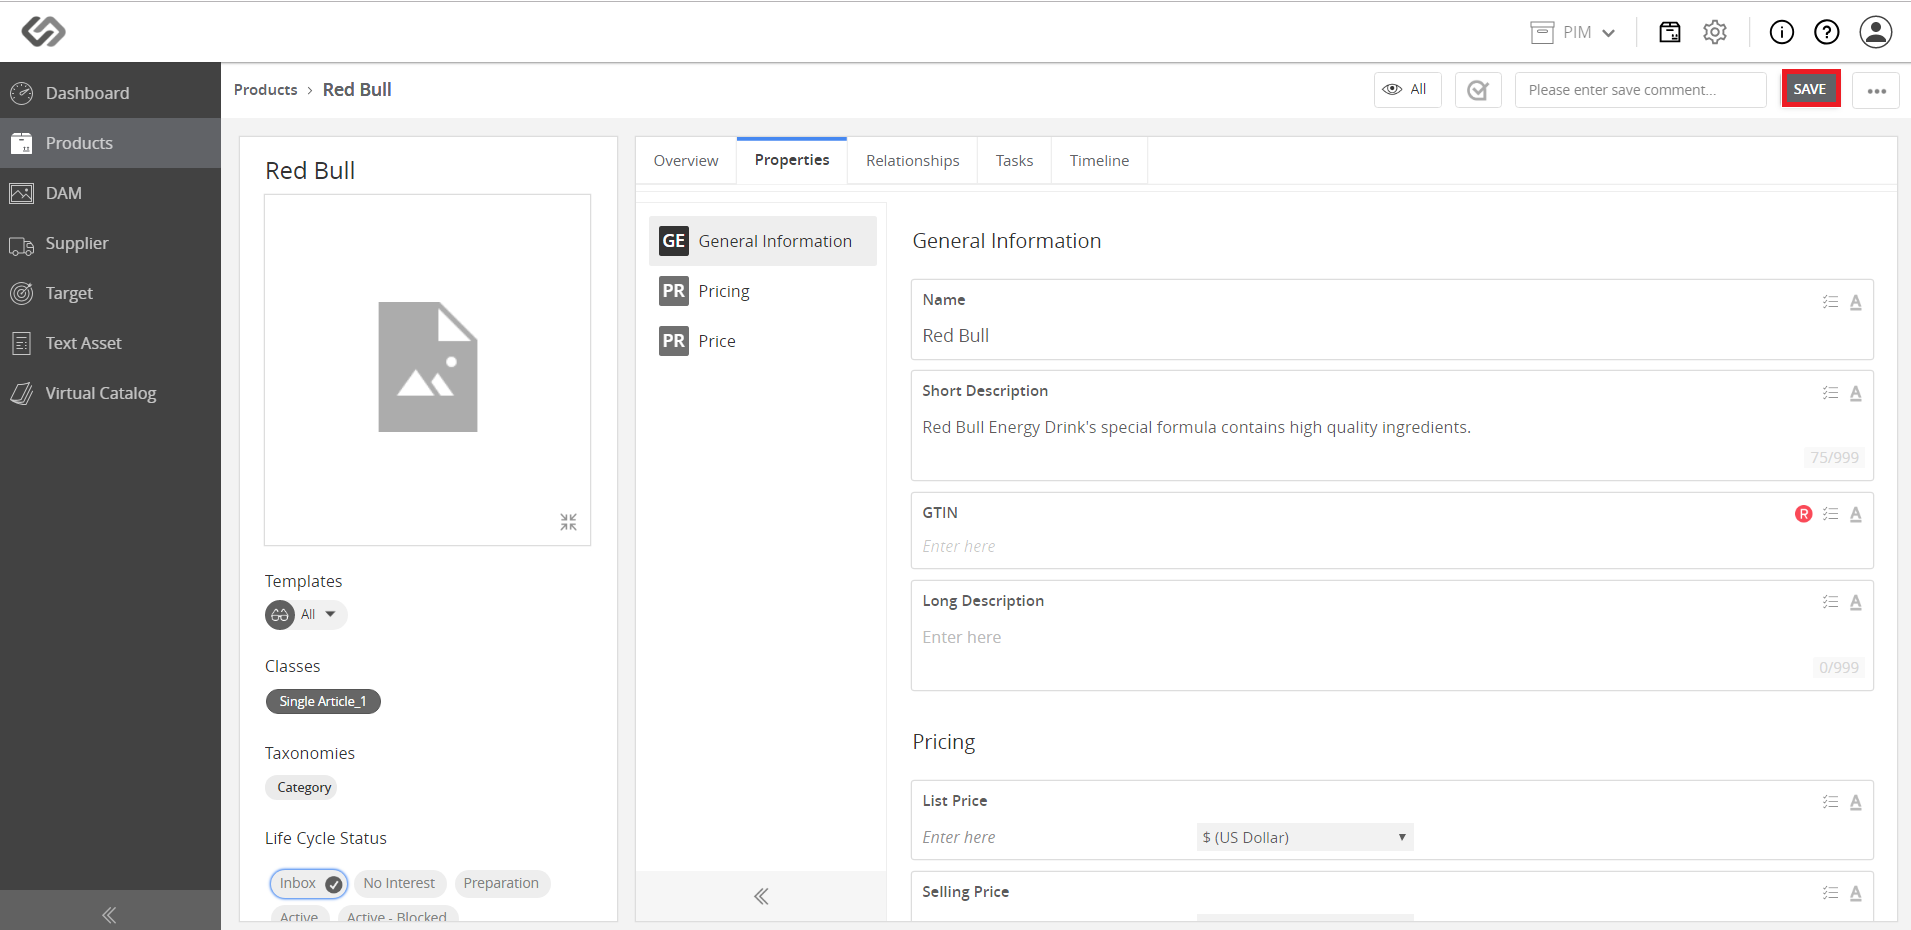Collapse the product image panel
Viewport: 1911px width, 930px height.
click(x=568, y=522)
